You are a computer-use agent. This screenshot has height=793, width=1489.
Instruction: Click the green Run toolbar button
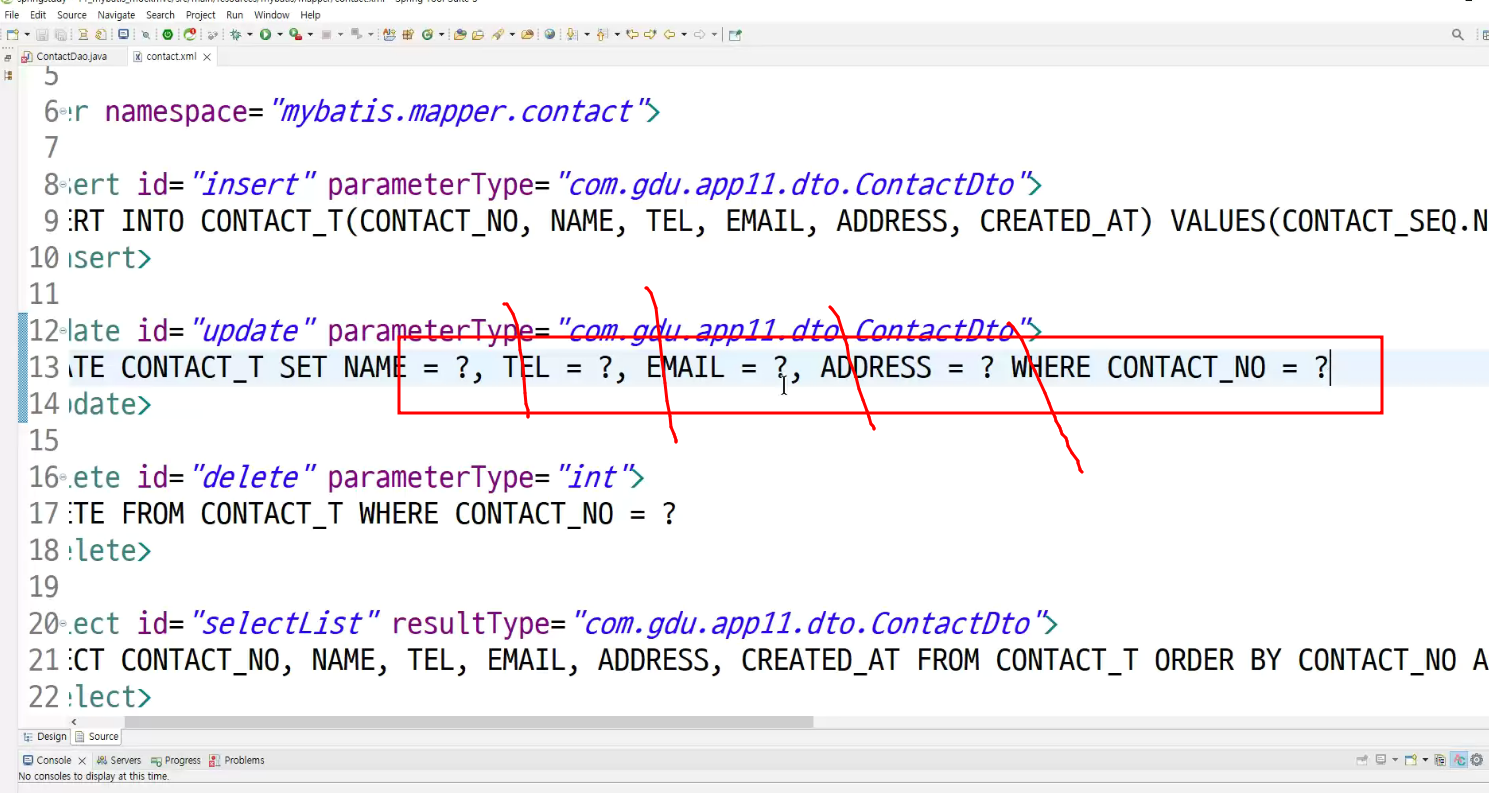265,34
